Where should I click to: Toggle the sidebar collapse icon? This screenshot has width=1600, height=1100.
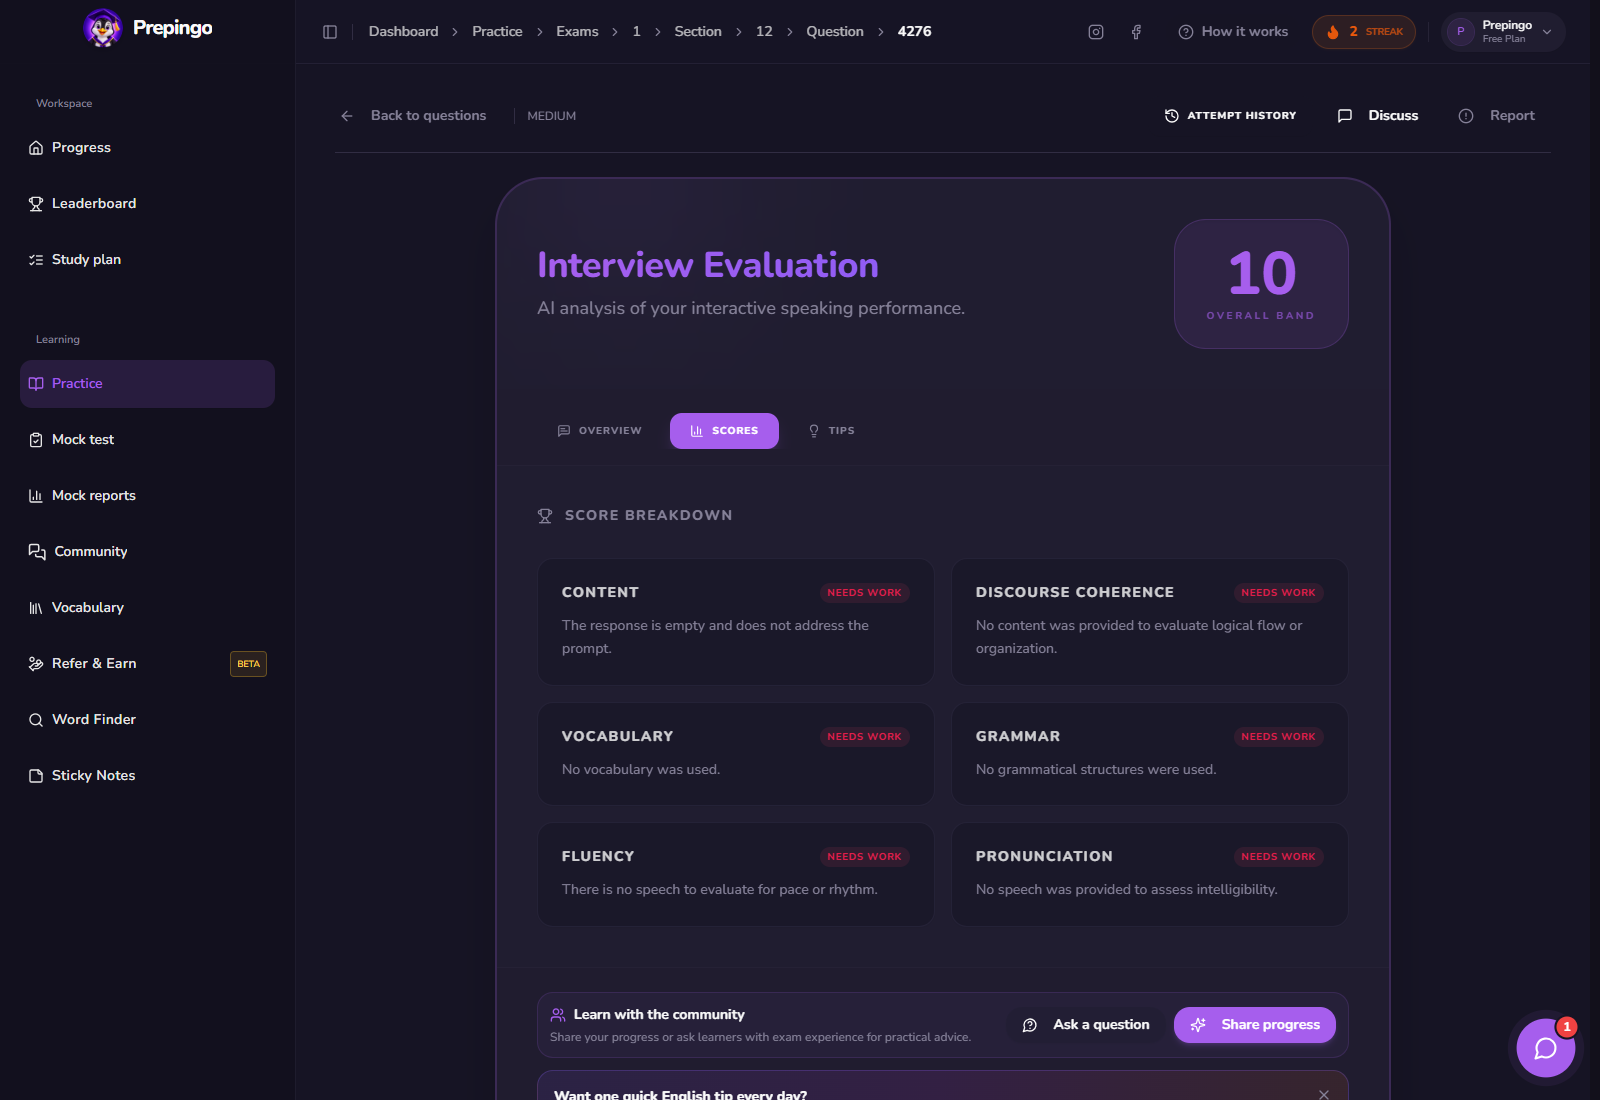(x=330, y=32)
